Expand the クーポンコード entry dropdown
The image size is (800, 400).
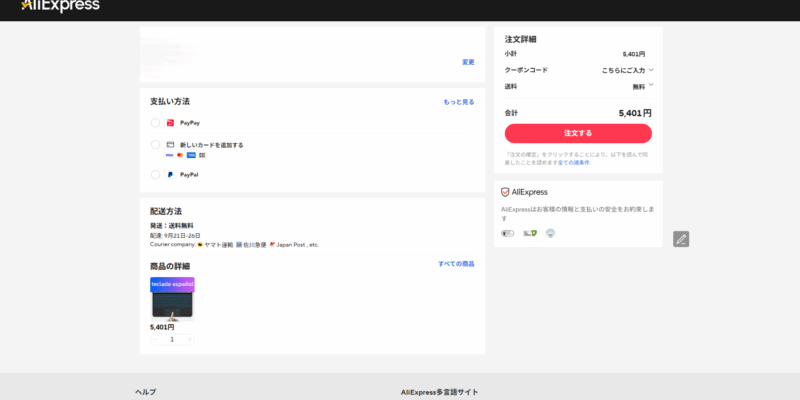click(x=651, y=70)
